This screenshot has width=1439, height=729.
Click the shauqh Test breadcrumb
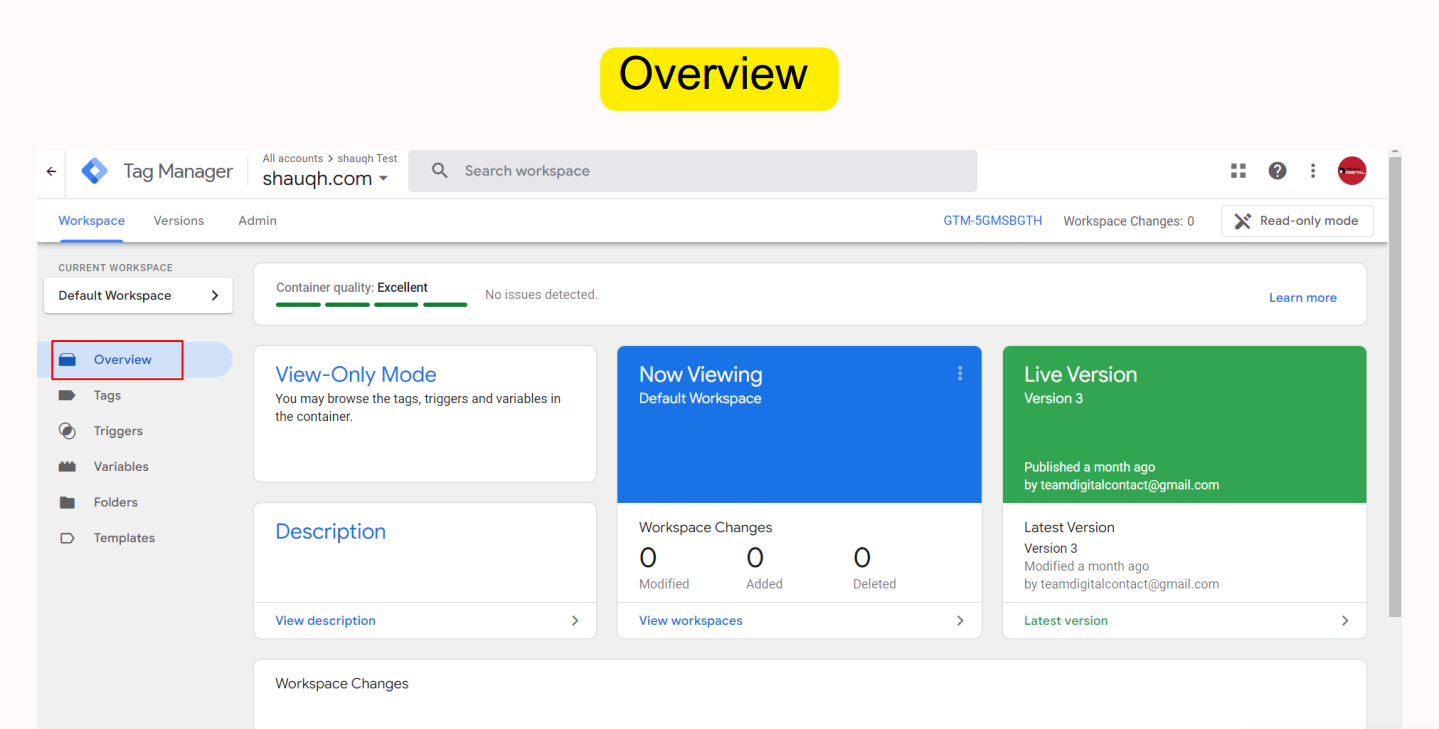coord(367,158)
